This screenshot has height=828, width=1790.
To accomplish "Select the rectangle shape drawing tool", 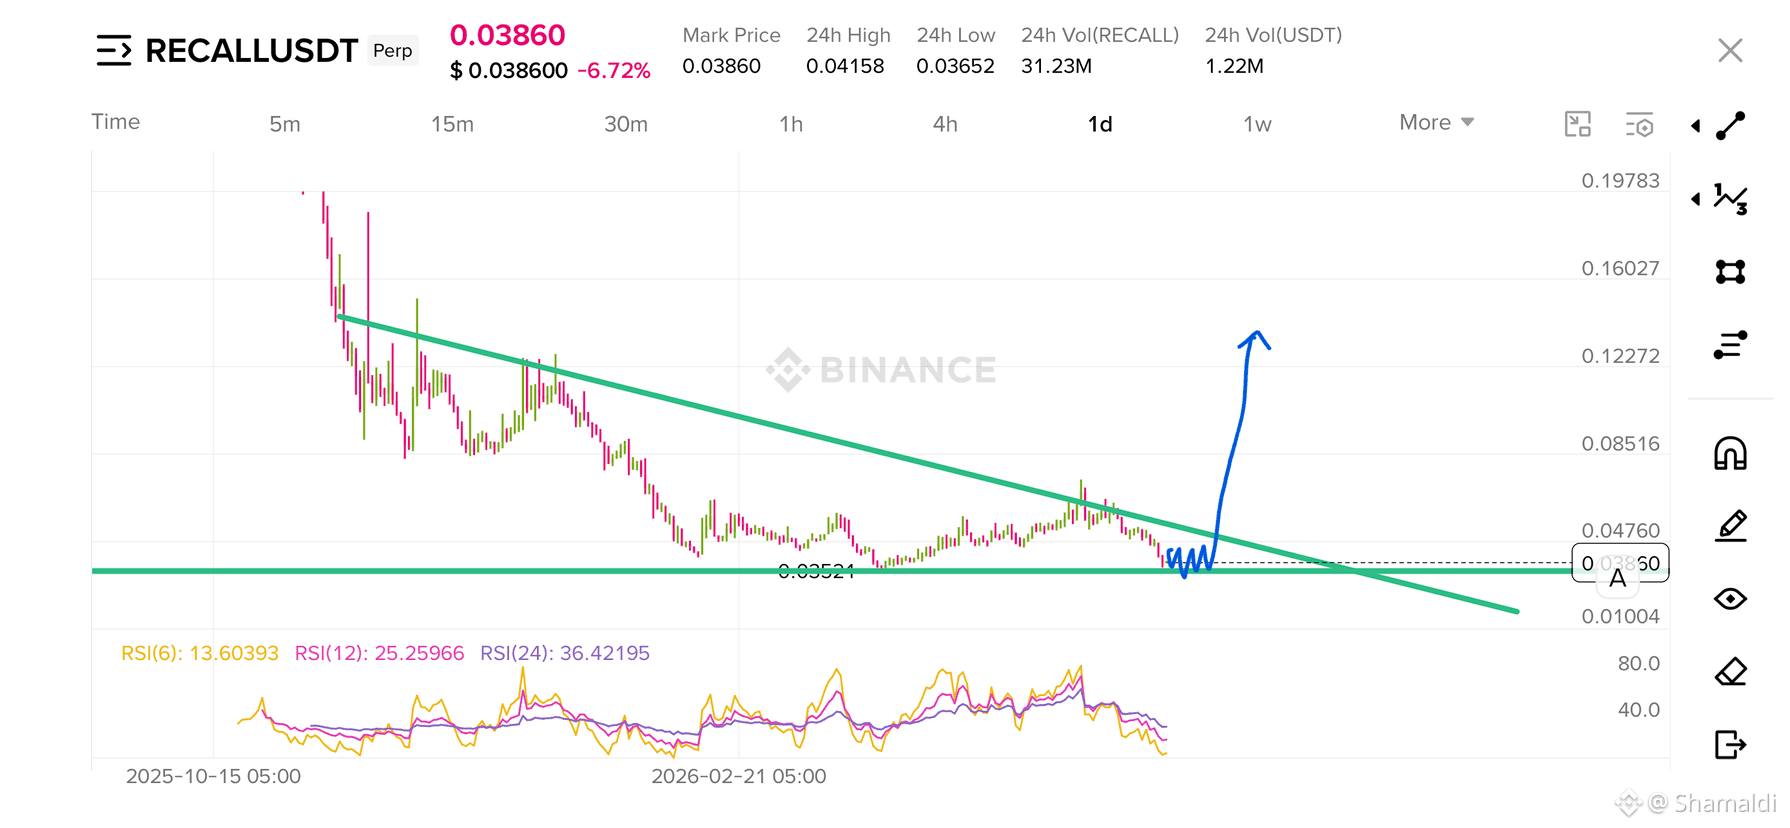I will (1731, 272).
